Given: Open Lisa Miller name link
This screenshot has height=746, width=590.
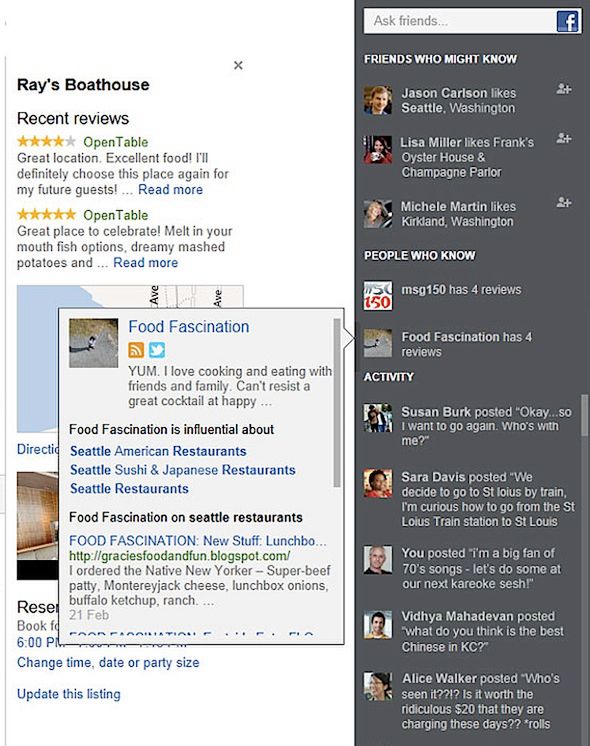Looking at the screenshot, I should [x=431, y=142].
